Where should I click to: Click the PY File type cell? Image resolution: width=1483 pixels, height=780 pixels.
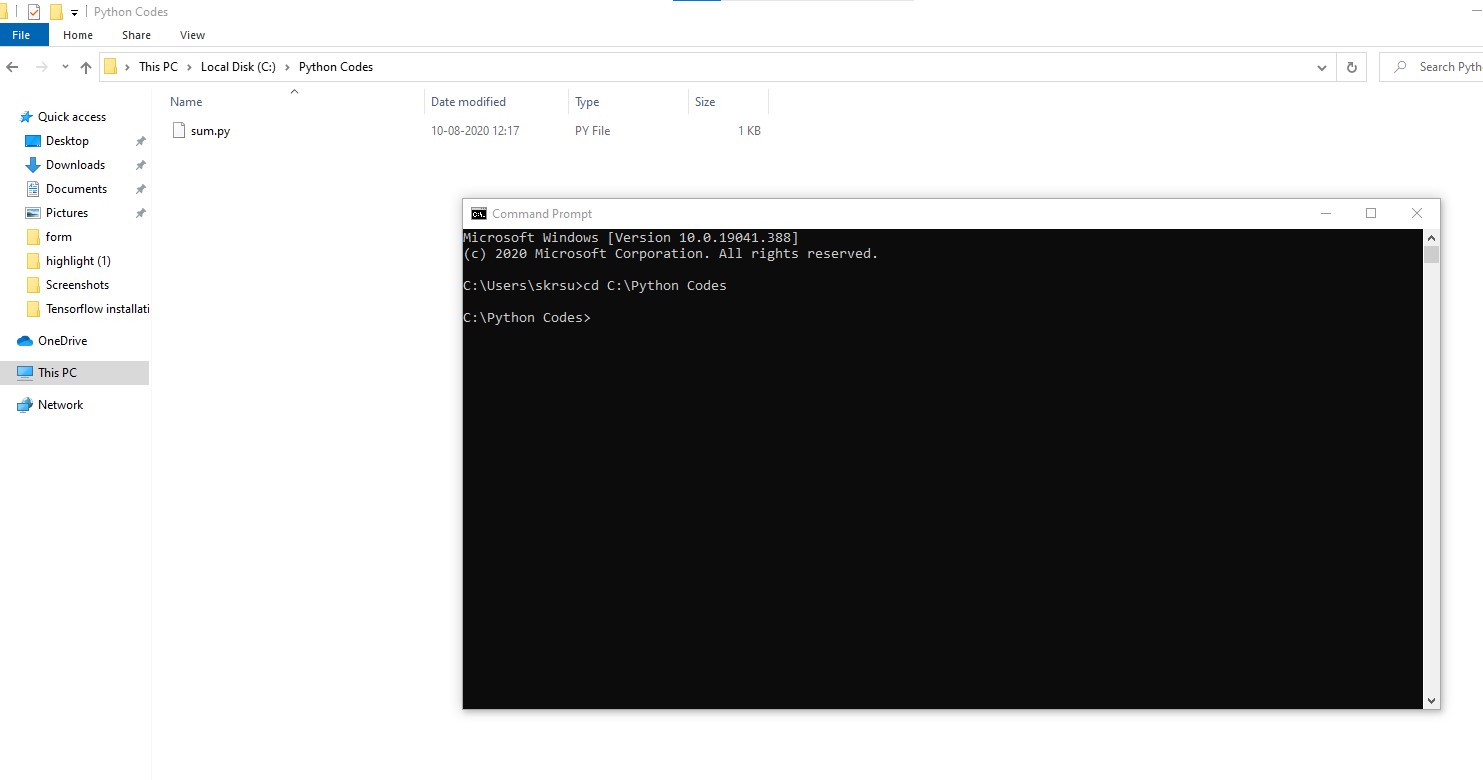(x=592, y=131)
